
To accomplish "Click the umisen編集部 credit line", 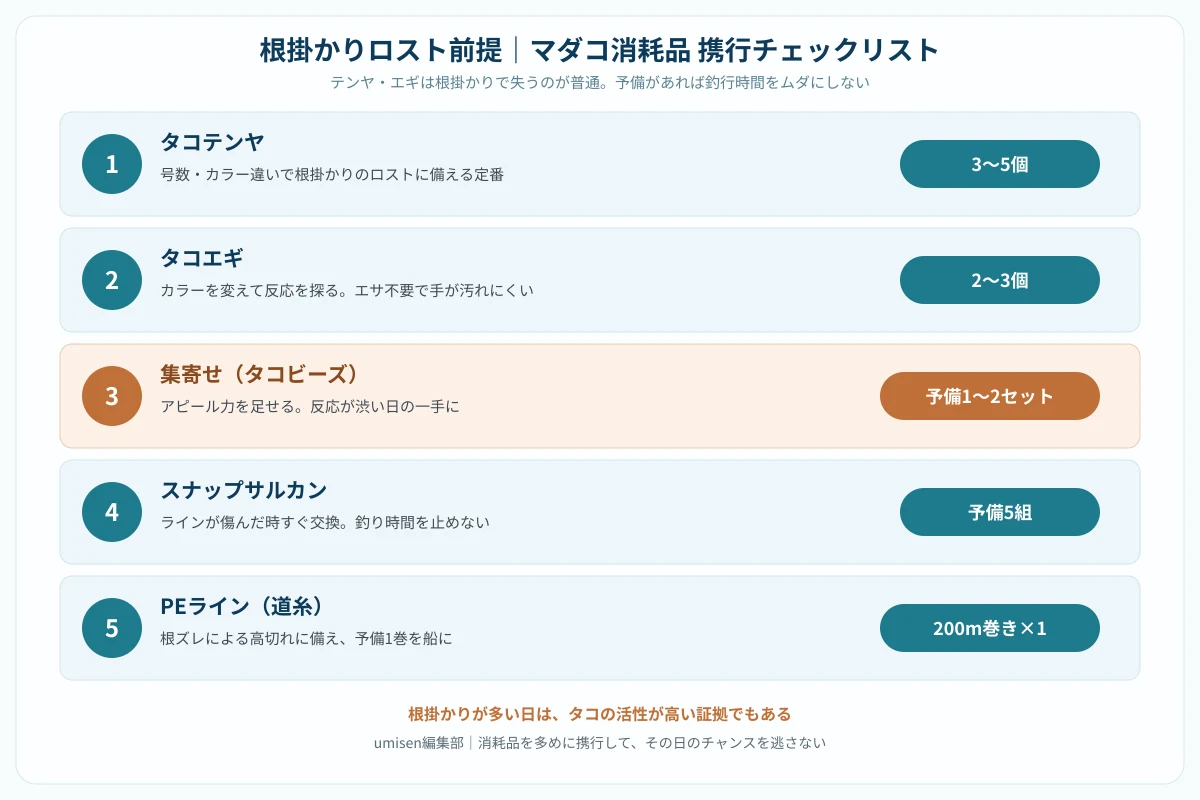I will (x=600, y=743).
